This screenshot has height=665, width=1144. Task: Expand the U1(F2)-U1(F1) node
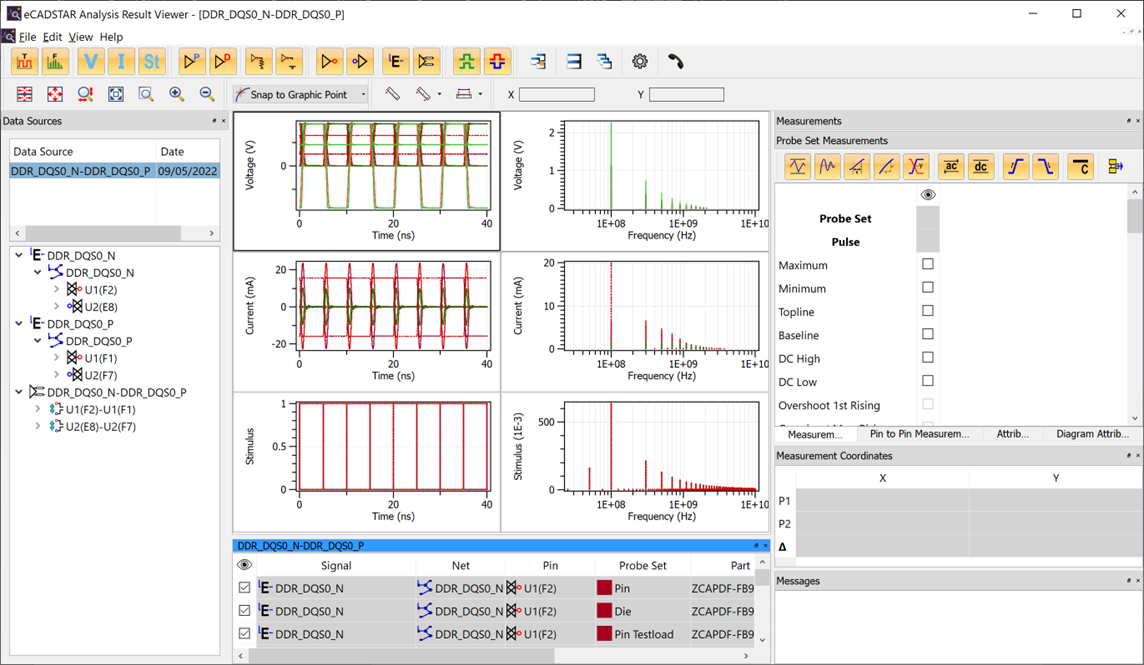point(38,410)
